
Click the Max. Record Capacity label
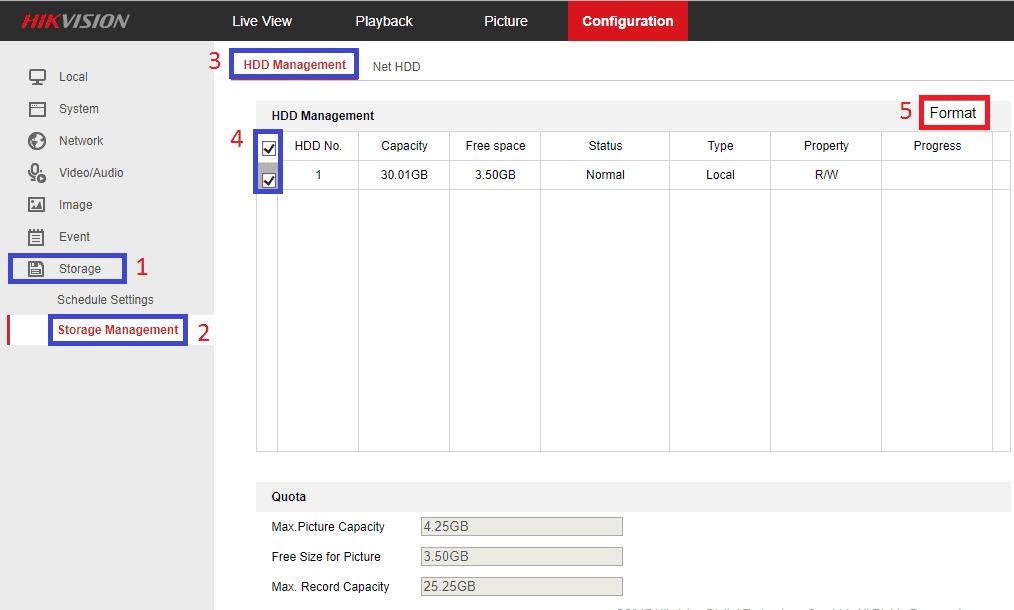[x=330, y=587]
